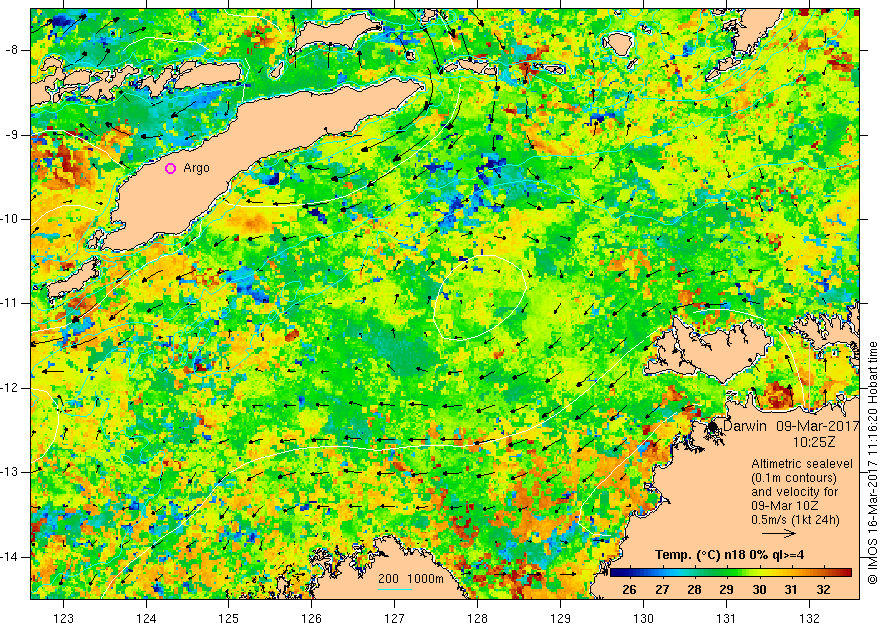Click the date 09-Mar-2017
This screenshot has height=630, width=880.
[818, 426]
